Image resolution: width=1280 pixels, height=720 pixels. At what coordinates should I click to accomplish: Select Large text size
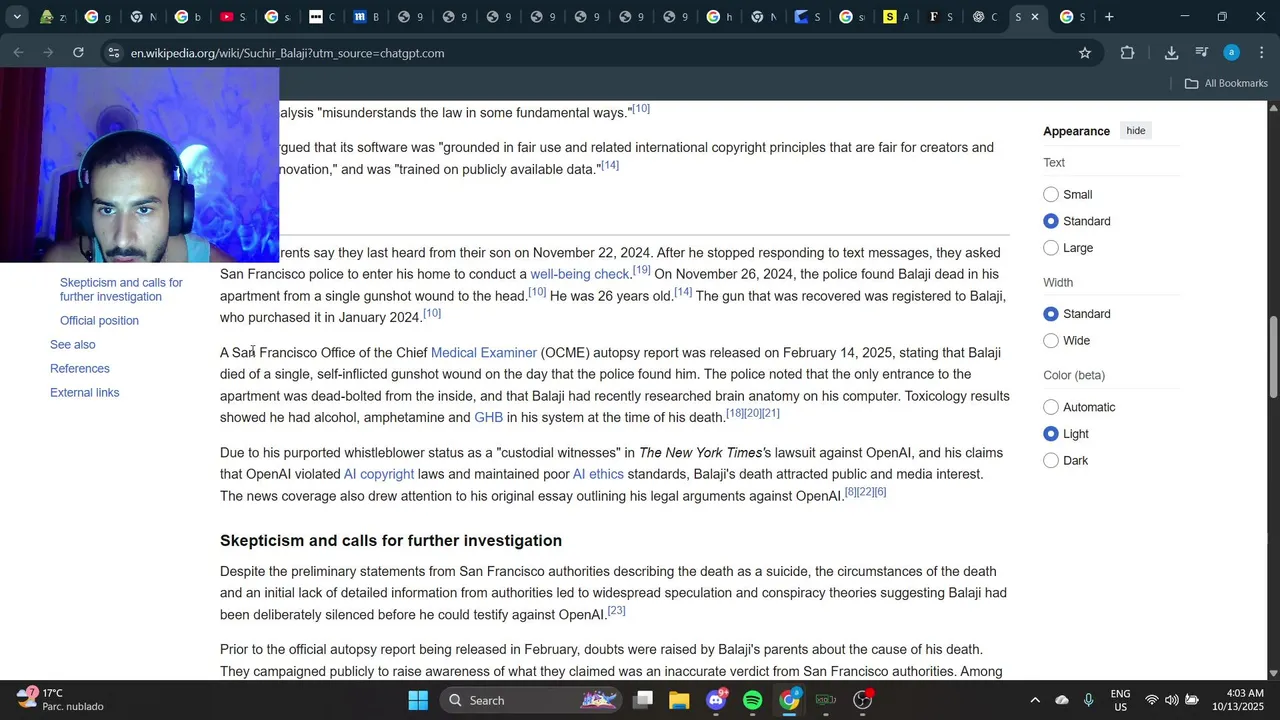(x=1051, y=248)
